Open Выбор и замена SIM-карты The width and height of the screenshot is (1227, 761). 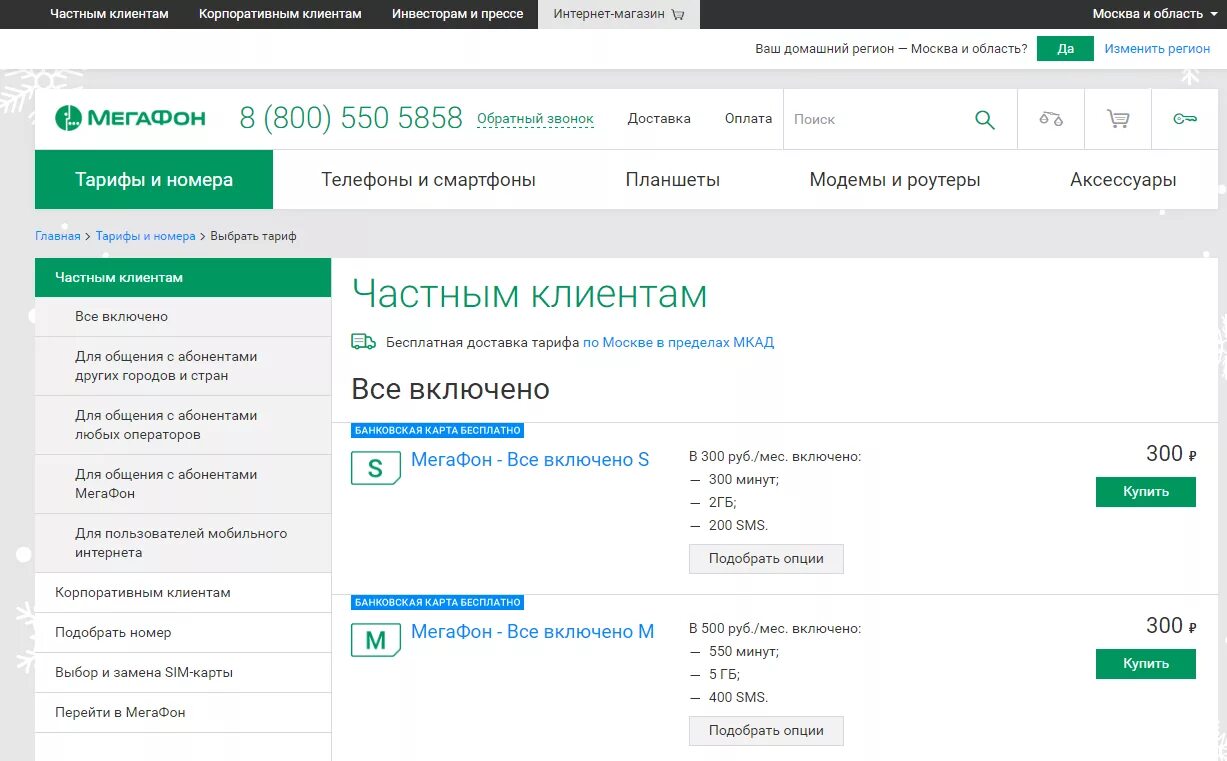(183, 672)
